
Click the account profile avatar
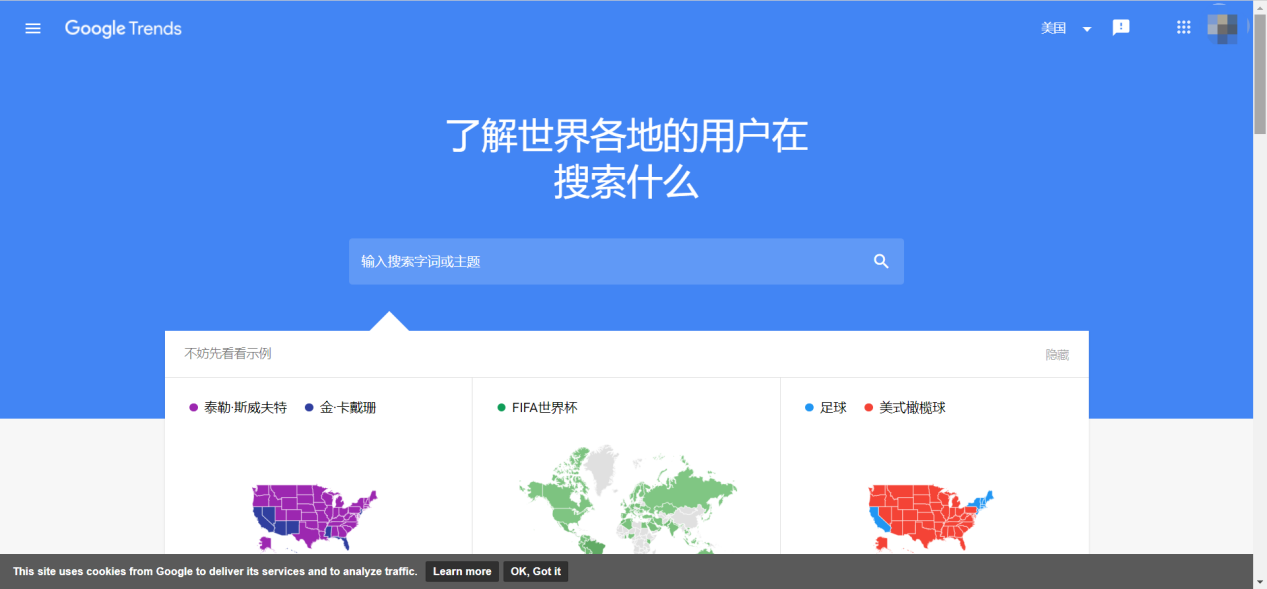coord(1224,27)
